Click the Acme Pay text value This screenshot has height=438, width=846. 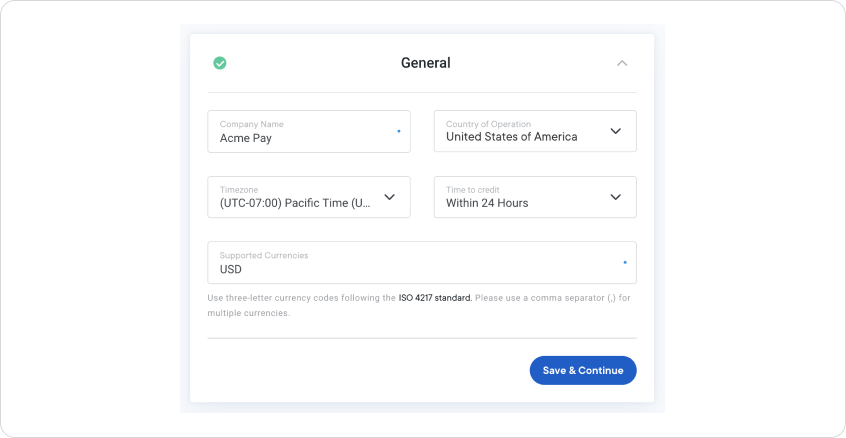pyautogui.click(x=246, y=138)
